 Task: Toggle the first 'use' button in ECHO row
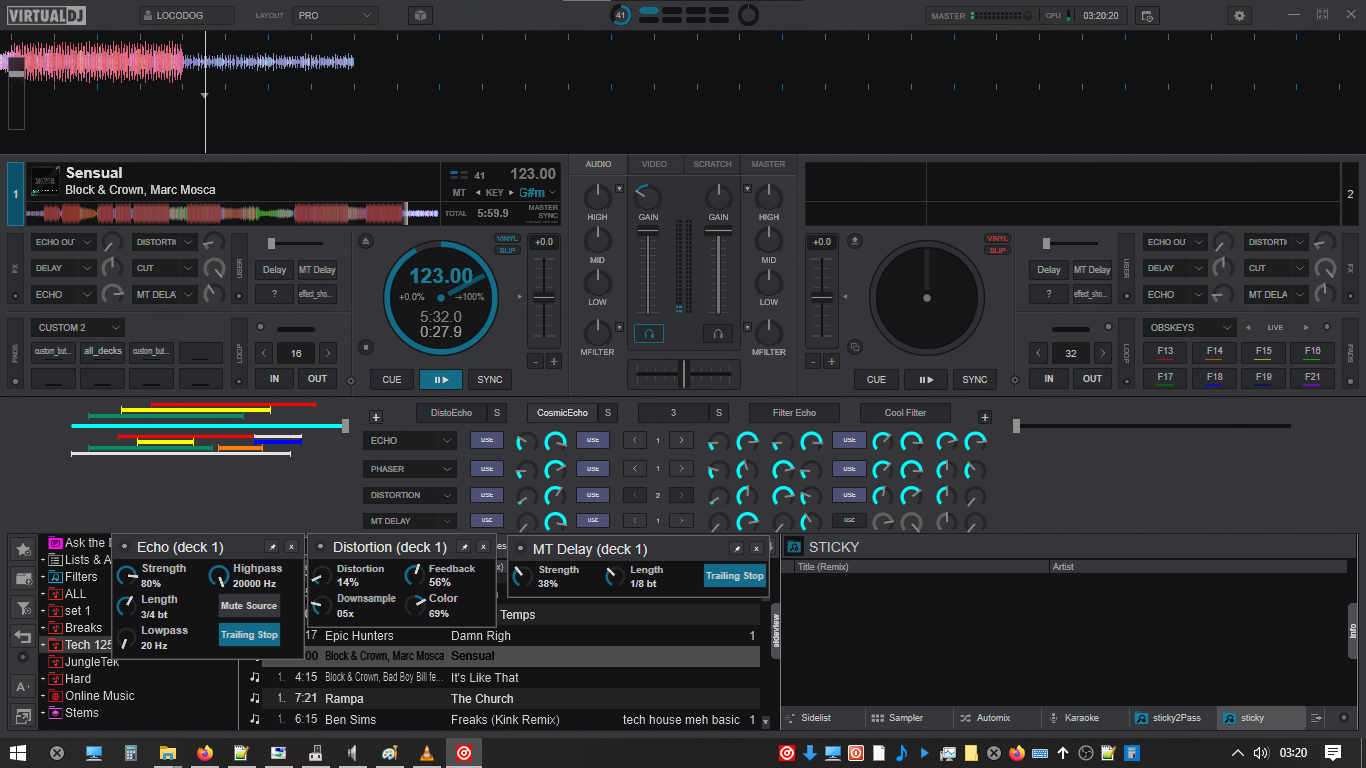click(487, 440)
